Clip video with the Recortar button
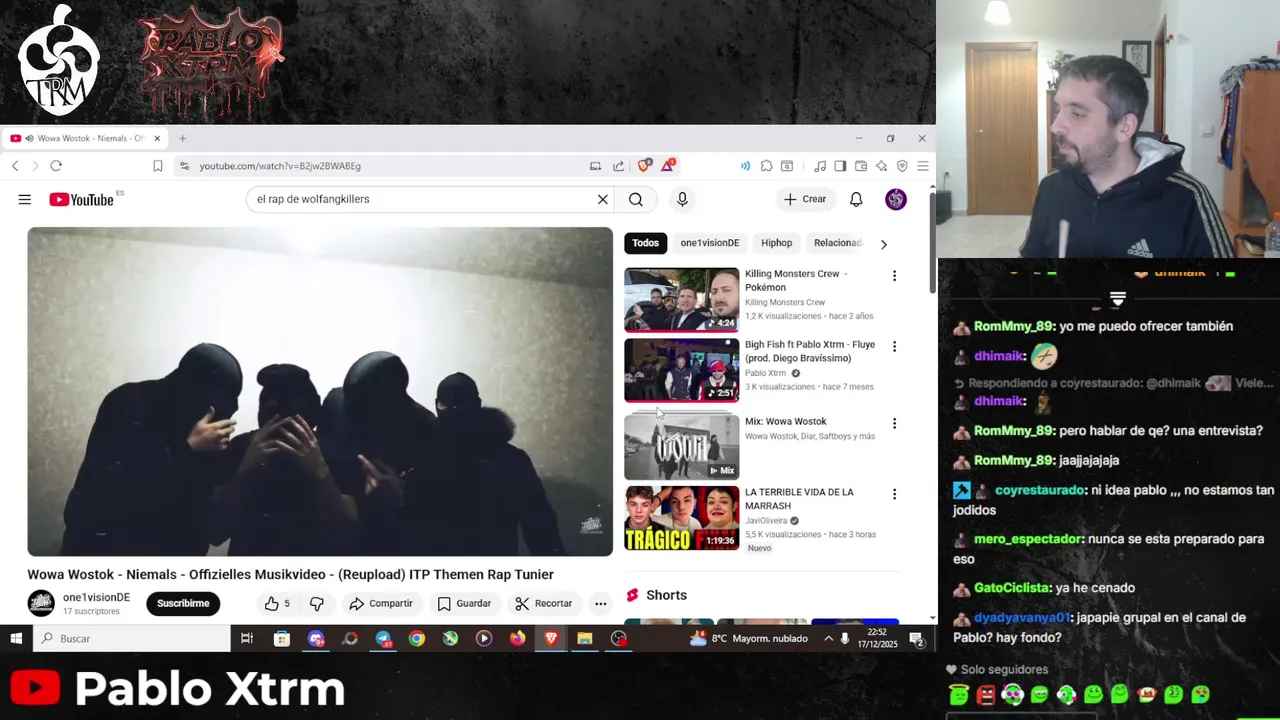1280x720 pixels. pyautogui.click(x=544, y=603)
